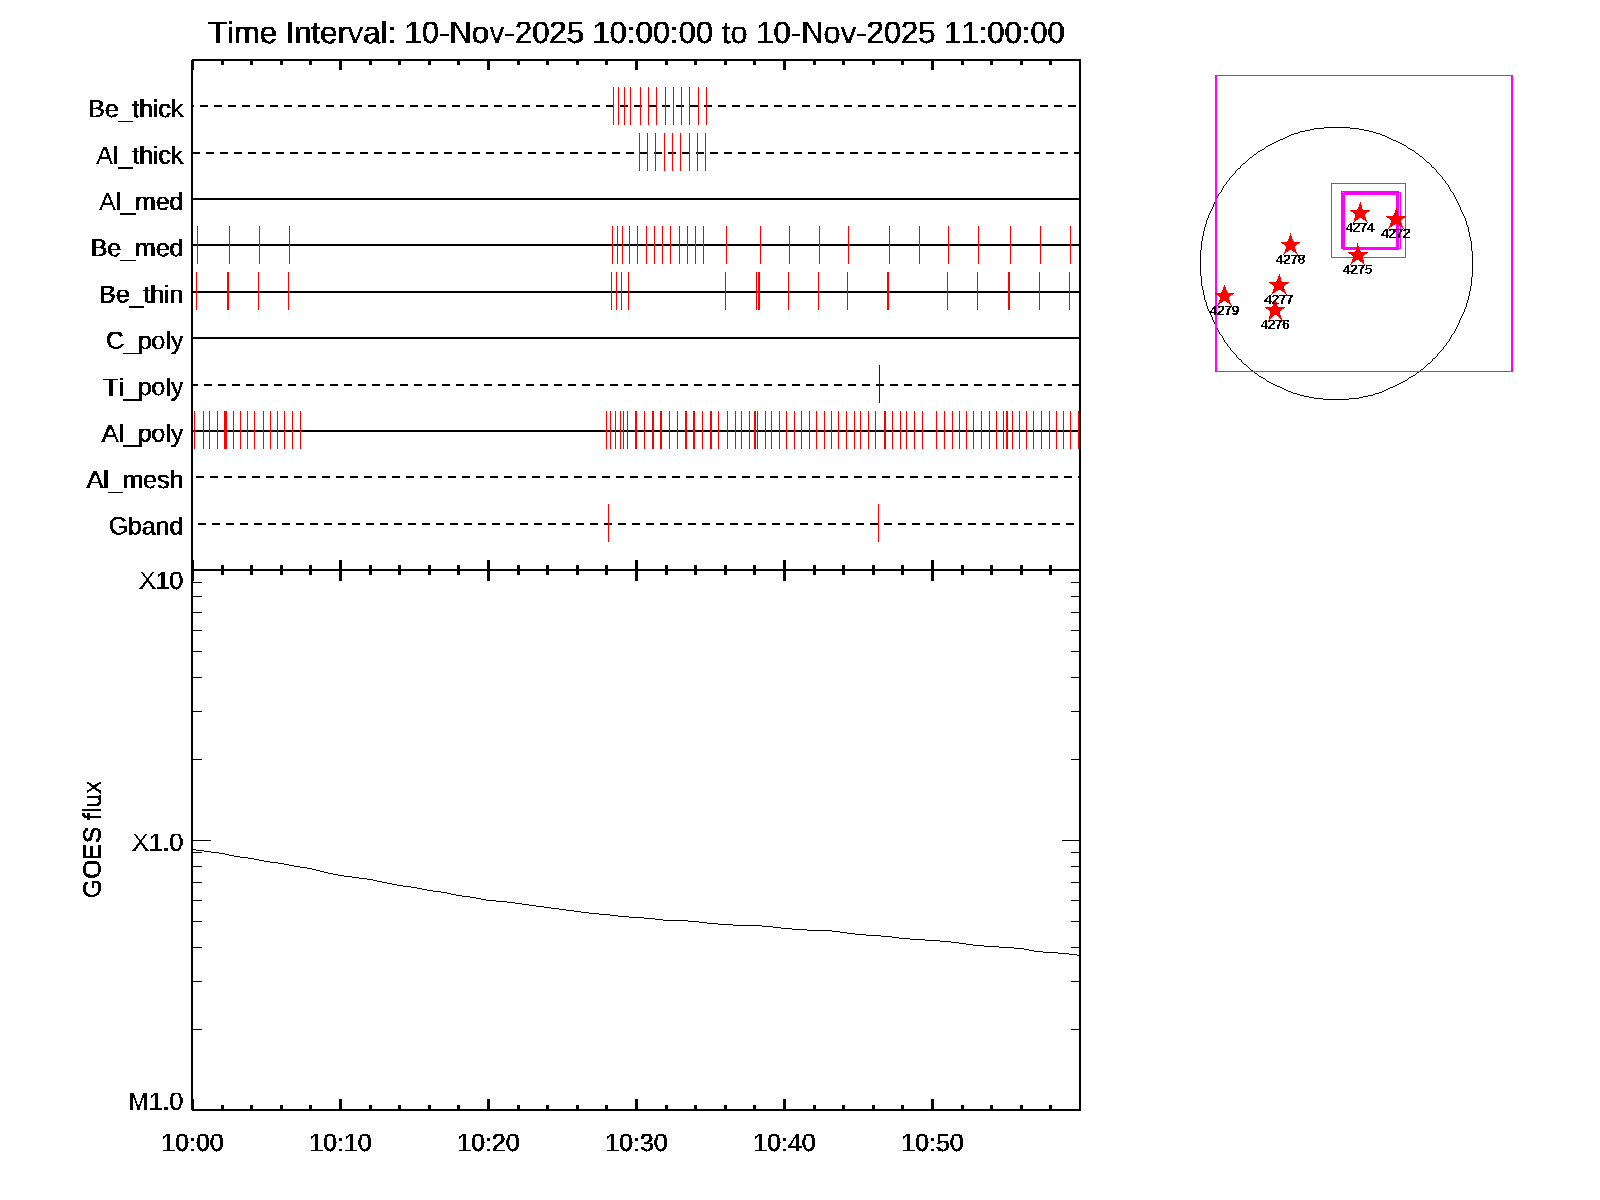1600x1200 pixels.
Task: Click the 10:30 time axis label
Action: tap(636, 1143)
